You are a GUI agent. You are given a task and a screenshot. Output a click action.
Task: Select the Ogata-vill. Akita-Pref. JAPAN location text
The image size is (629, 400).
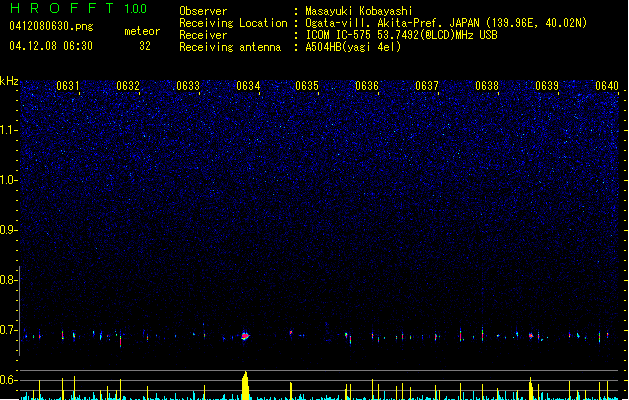point(446,23)
